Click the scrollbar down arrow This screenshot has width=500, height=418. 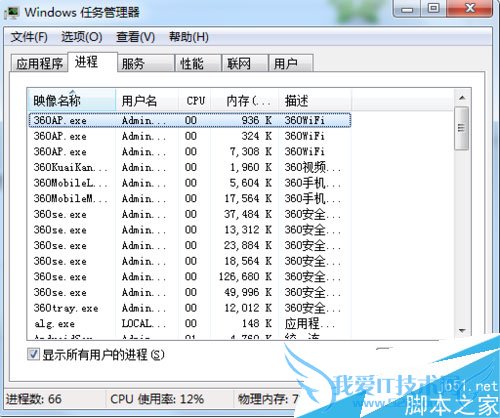(462, 331)
